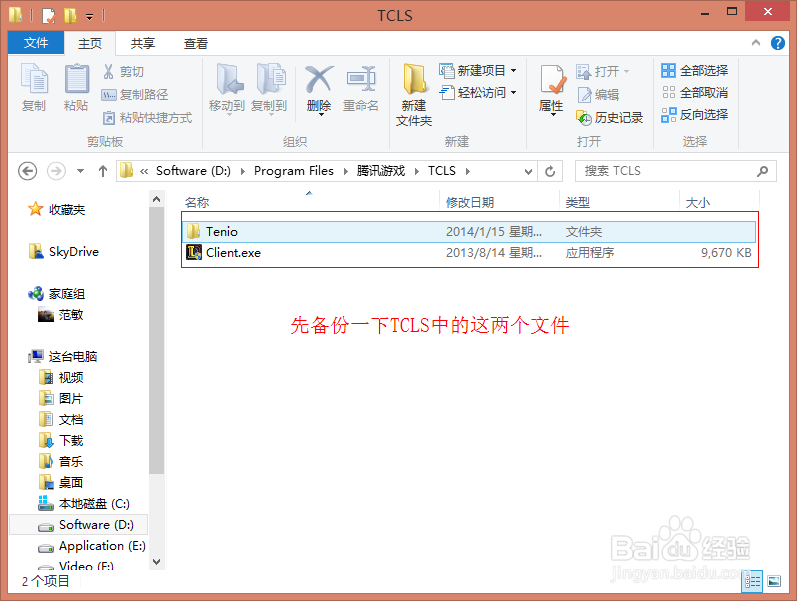797x601 pixels.
Task: Switch to the Share (共享) tab
Action: click(143, 44)
